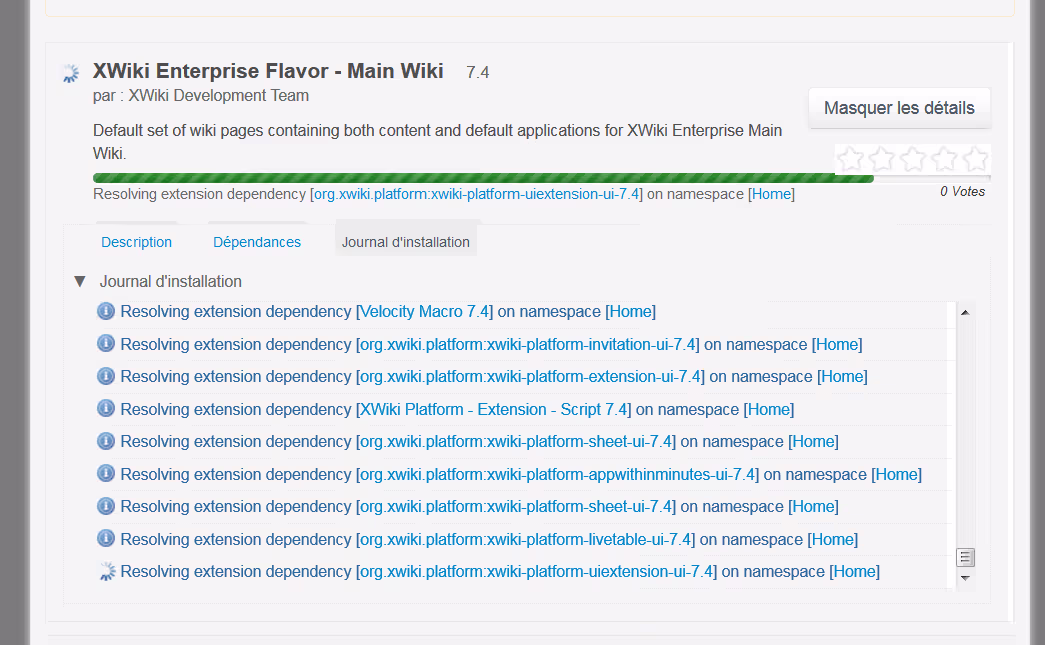1045x645 pixels.
Task: Click Masquer les détails button
Action: click(899, 108)
